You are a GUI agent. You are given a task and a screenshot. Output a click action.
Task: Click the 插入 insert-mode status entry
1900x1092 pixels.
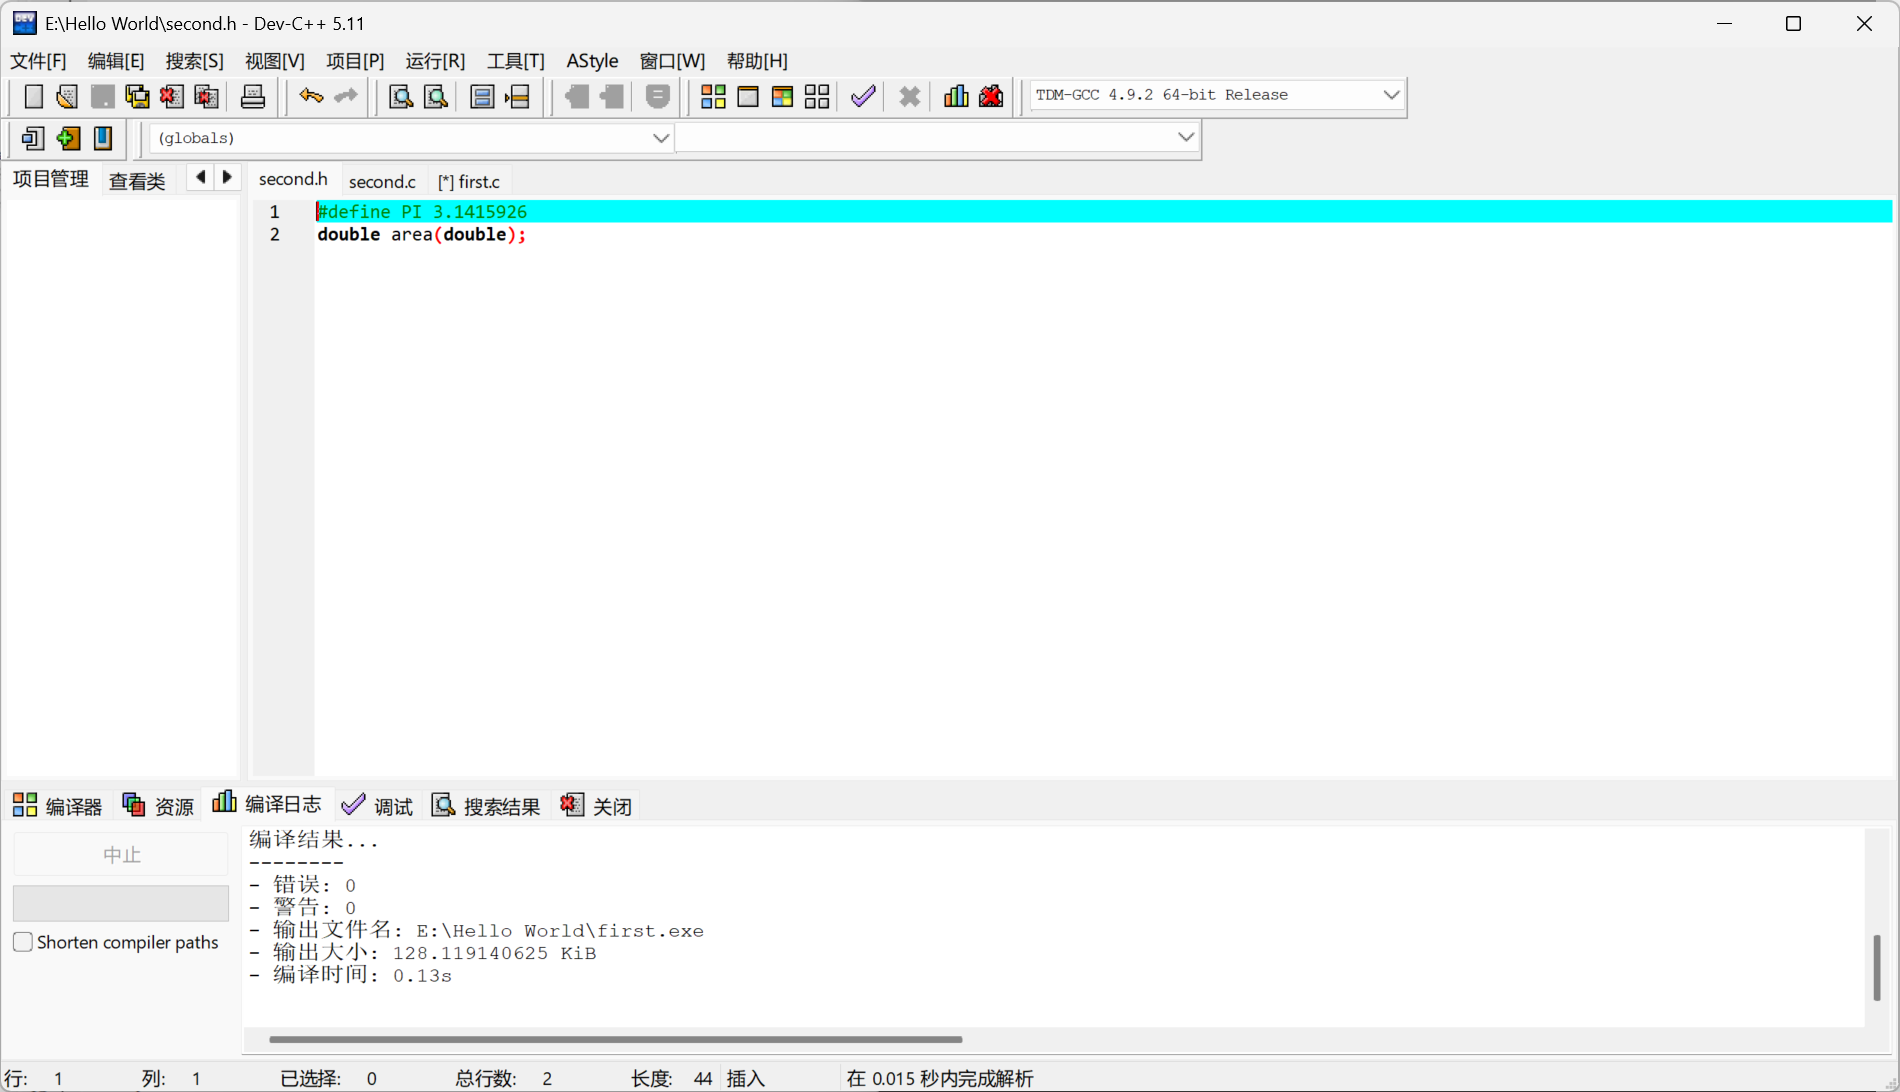click(x=746, y=1078)
